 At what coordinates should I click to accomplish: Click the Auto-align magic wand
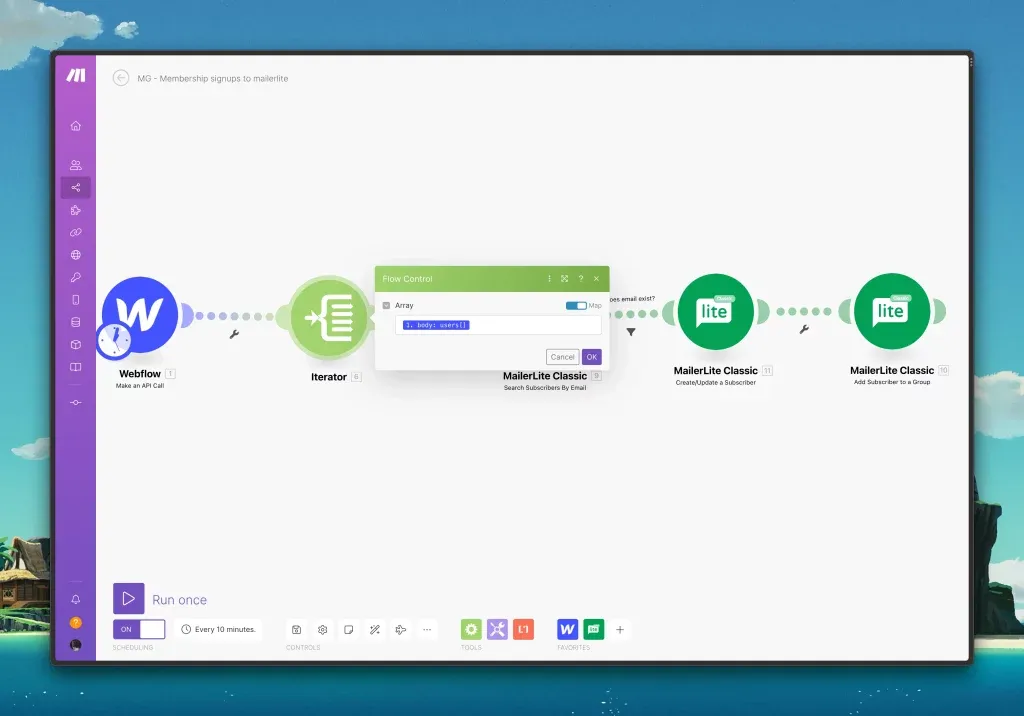point(375,630)
